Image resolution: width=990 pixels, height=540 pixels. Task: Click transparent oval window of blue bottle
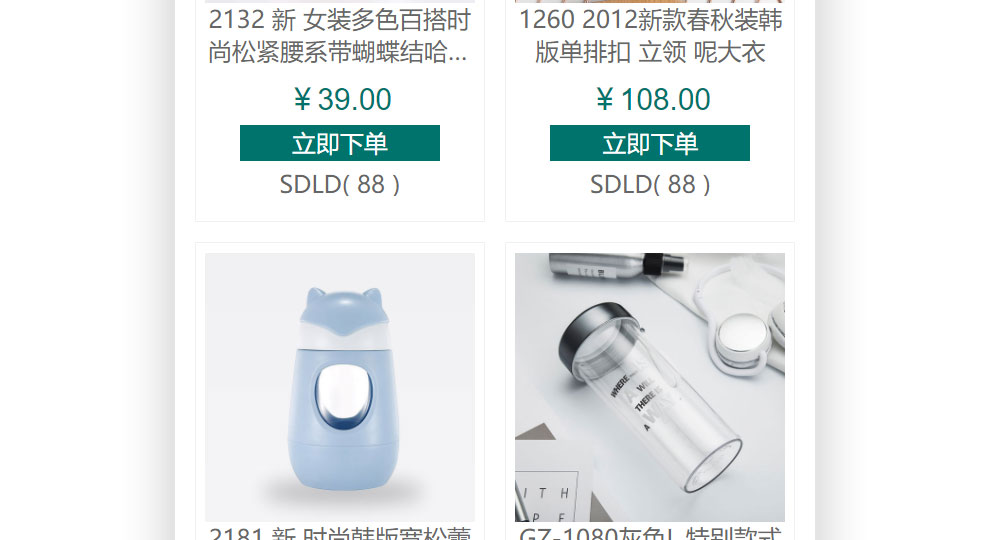pyautogui.click(x=343, y=397)
